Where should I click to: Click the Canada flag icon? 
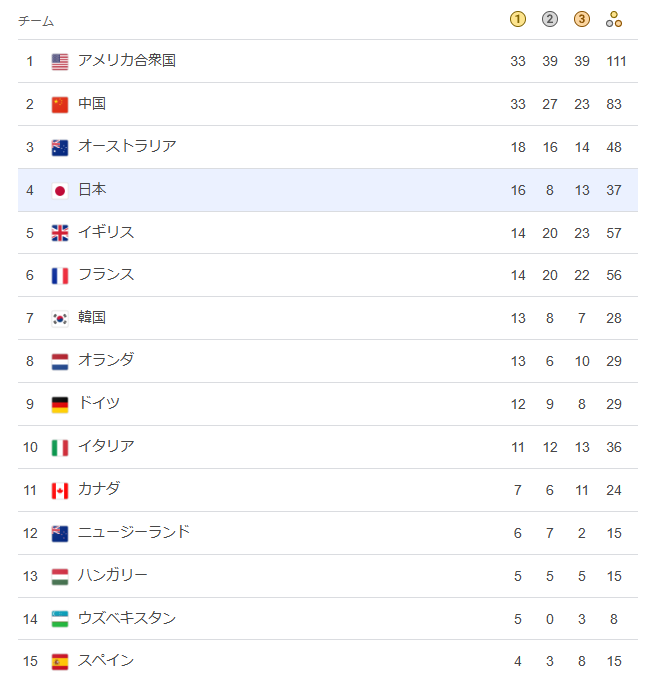point(60,490)
